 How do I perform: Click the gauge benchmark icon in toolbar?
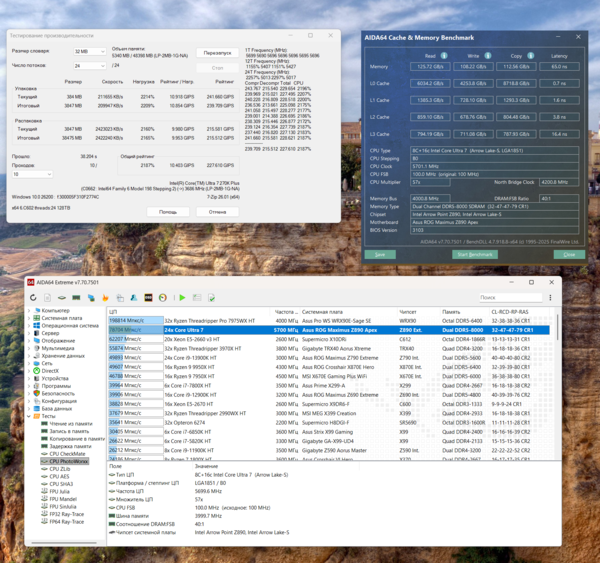pyautogui.click(x=163, y=297)
